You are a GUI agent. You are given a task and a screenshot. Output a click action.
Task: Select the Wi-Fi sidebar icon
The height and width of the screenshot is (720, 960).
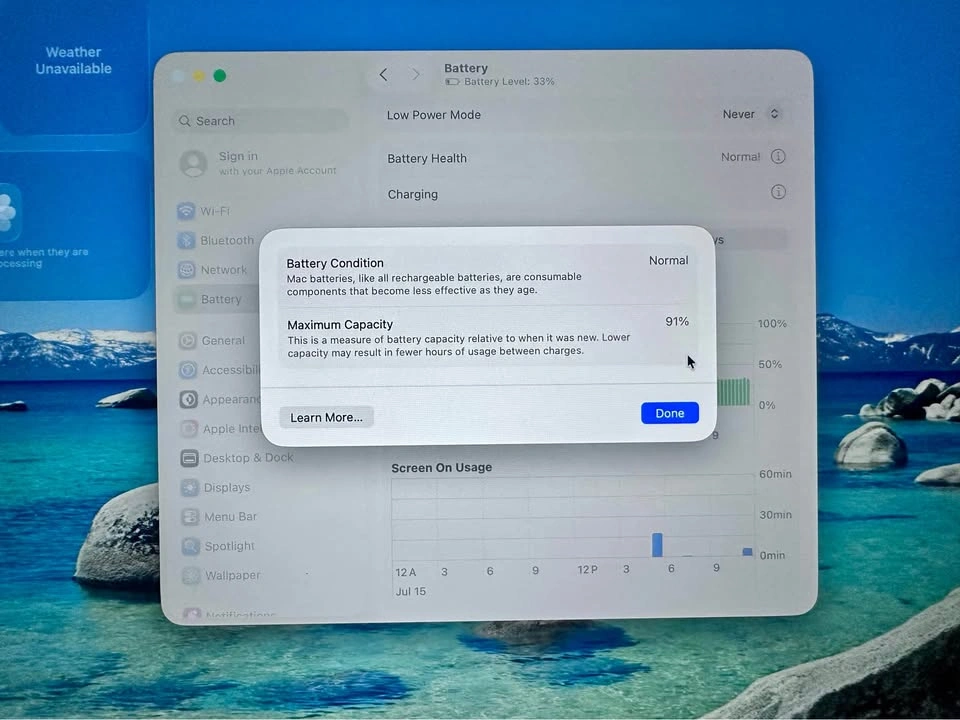(x=186, y=211)
